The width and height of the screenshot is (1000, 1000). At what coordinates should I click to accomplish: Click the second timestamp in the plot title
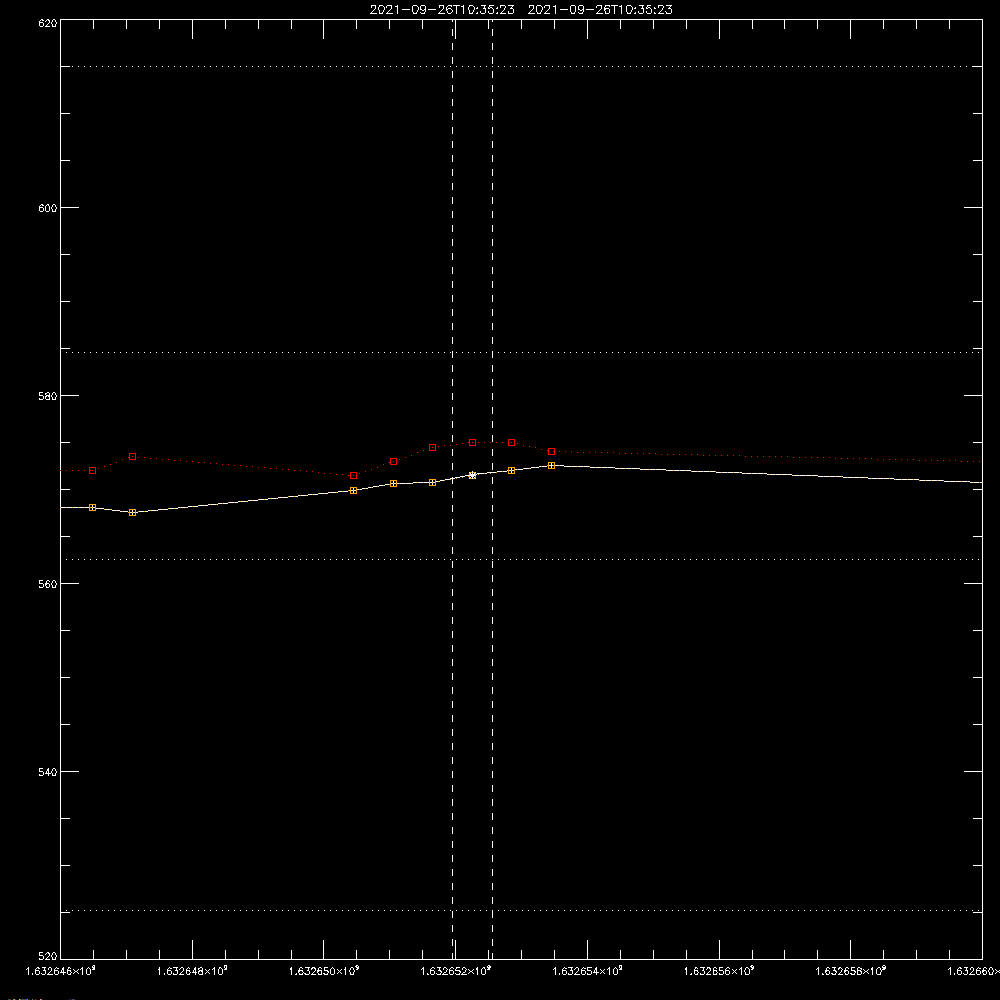click(x=600, y=10)
